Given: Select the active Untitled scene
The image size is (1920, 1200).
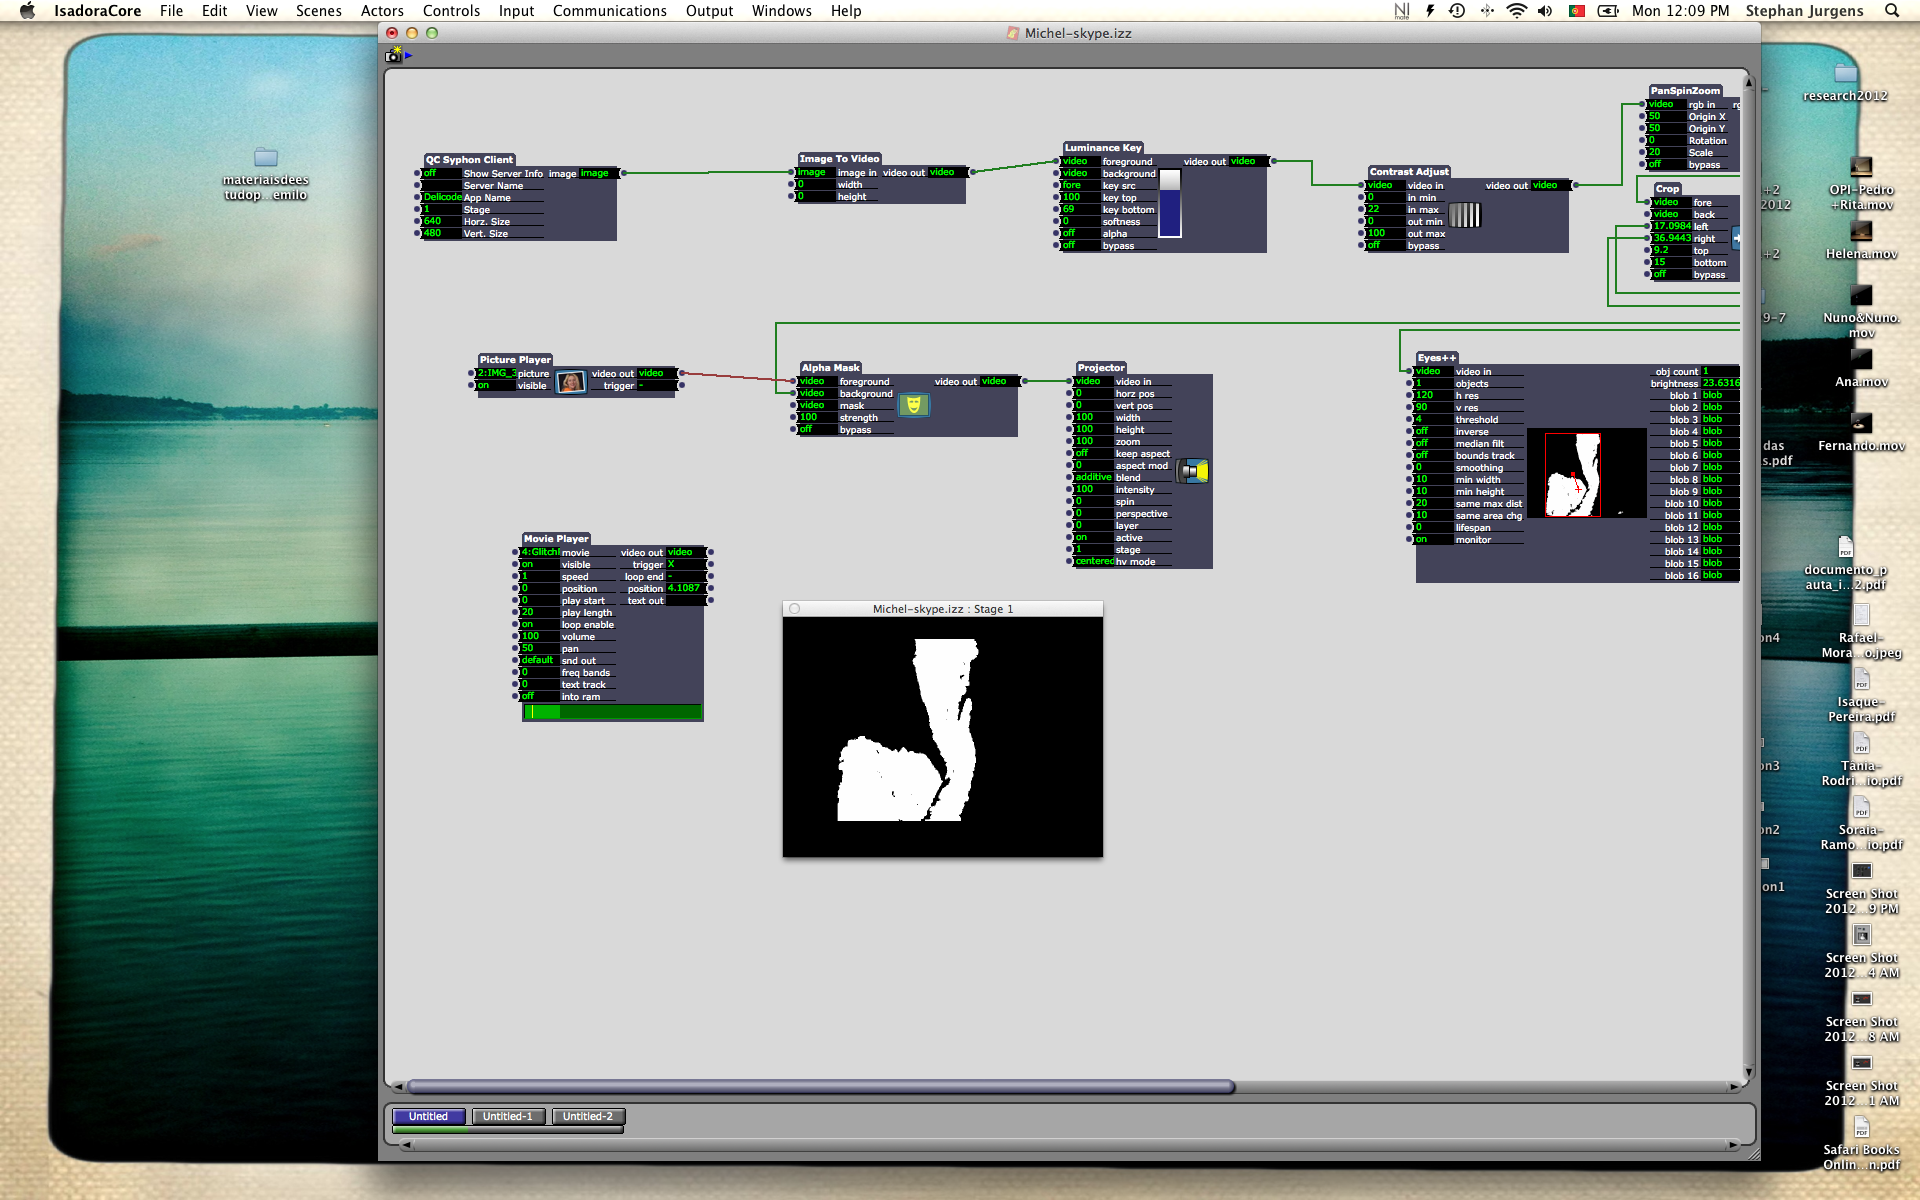Looking at the screenshot, I should pos(428,1116).
